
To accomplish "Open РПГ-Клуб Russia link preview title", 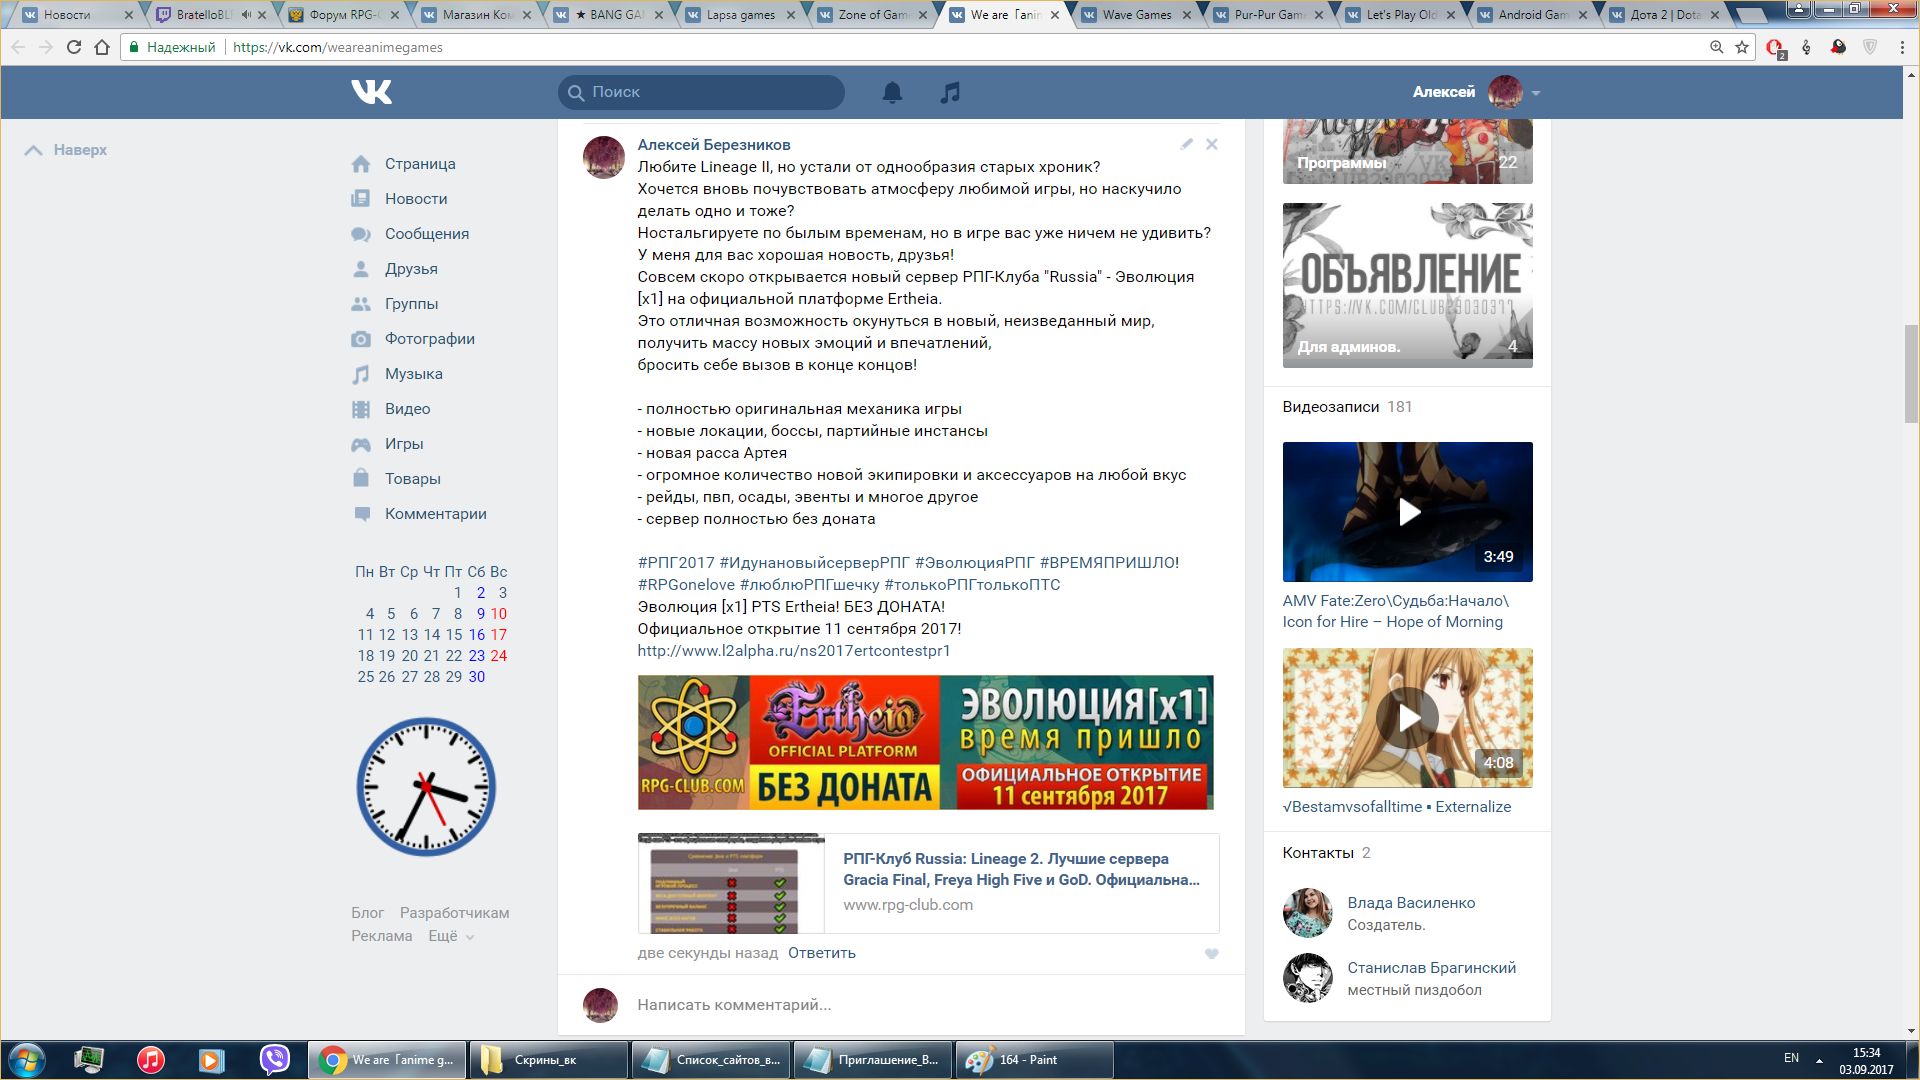I will tap(1021, 869).
